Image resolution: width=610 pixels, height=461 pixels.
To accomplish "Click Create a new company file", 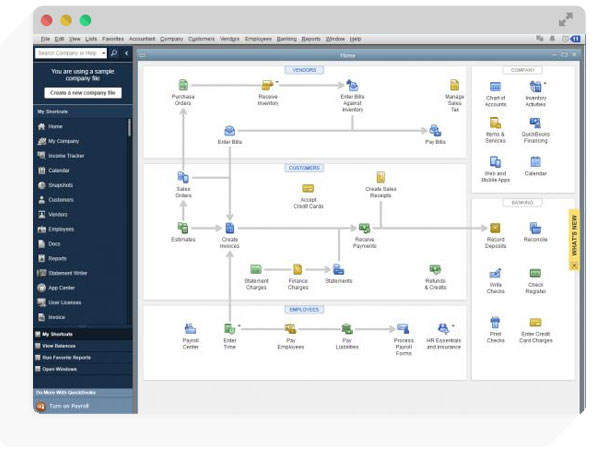I will pos(83,93).
